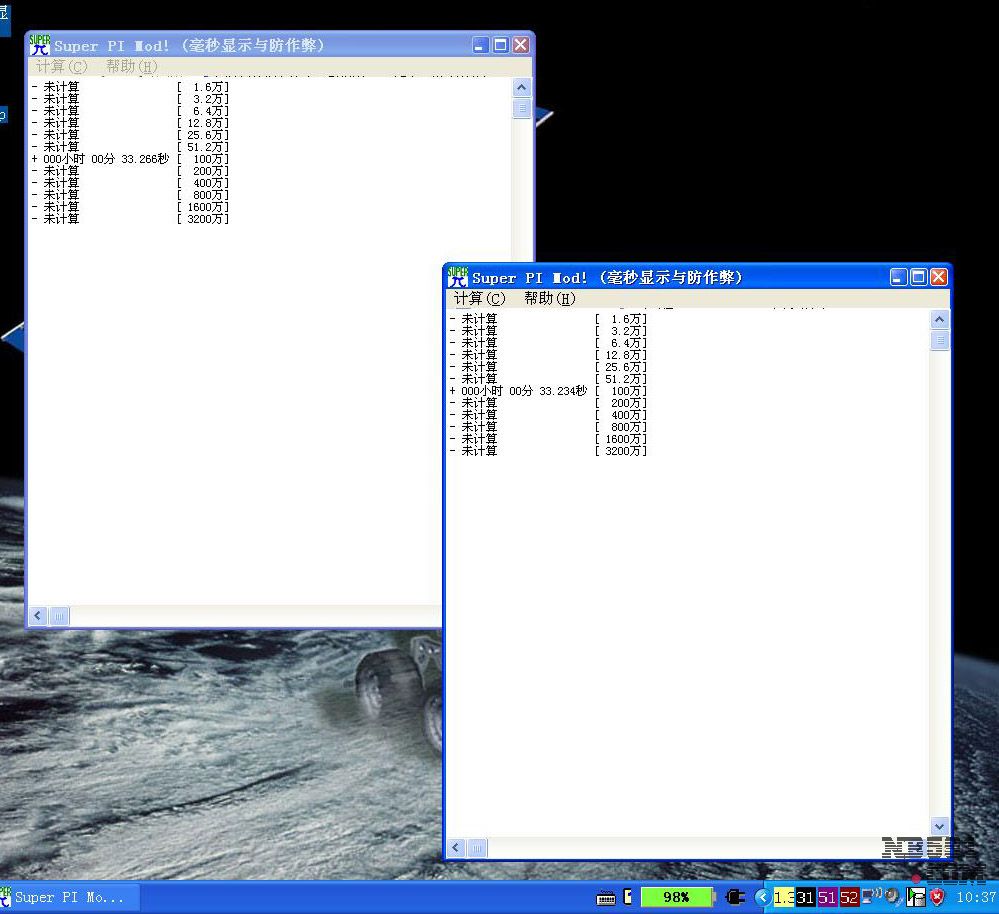Viewport: 999px width, 914px height.
Task: Click the green 98% battery indicator
Action: tap(676, 897)
